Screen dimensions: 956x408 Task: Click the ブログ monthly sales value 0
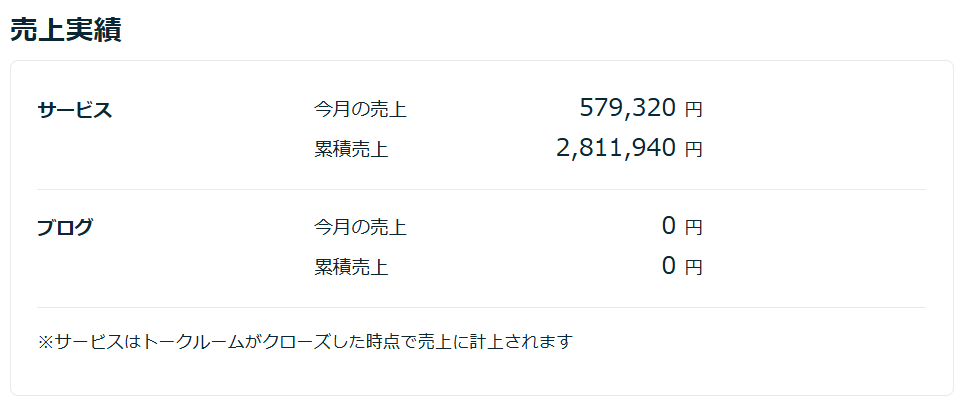click(x=669, y=226)
